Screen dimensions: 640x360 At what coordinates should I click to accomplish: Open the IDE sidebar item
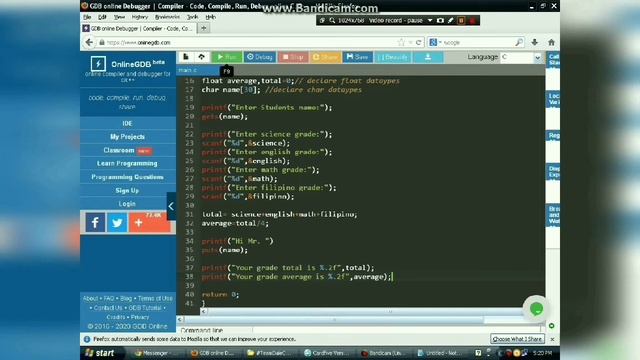pos(127,123)
